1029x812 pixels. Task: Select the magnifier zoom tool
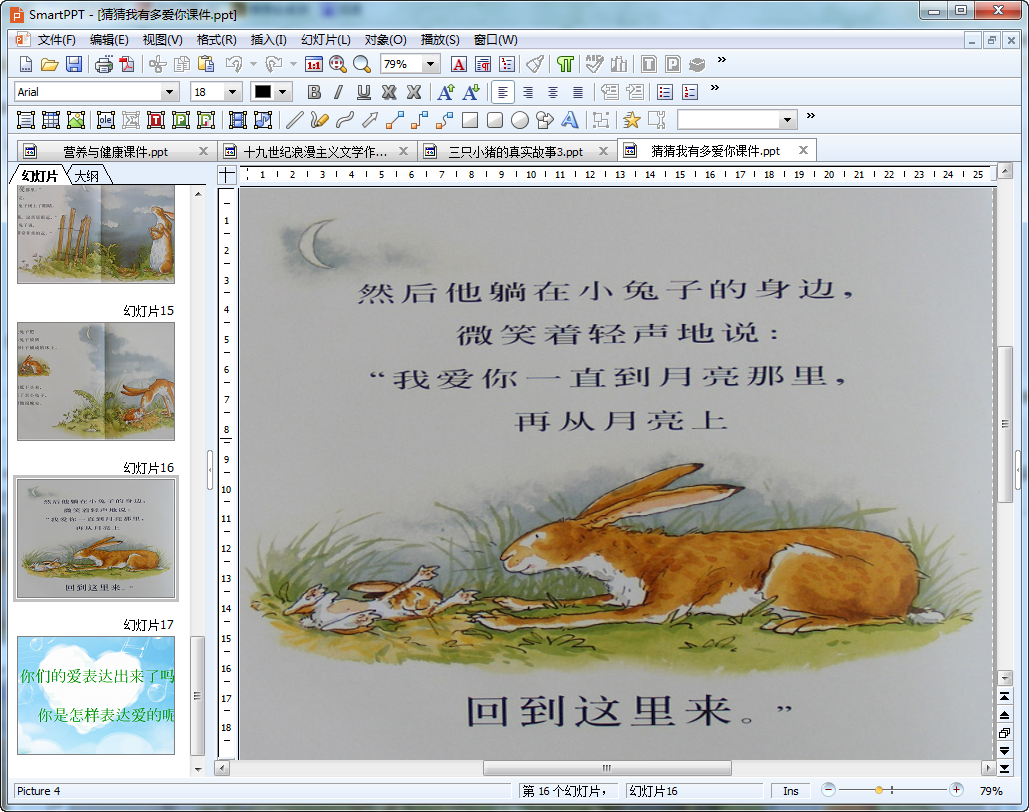[362, 64]
